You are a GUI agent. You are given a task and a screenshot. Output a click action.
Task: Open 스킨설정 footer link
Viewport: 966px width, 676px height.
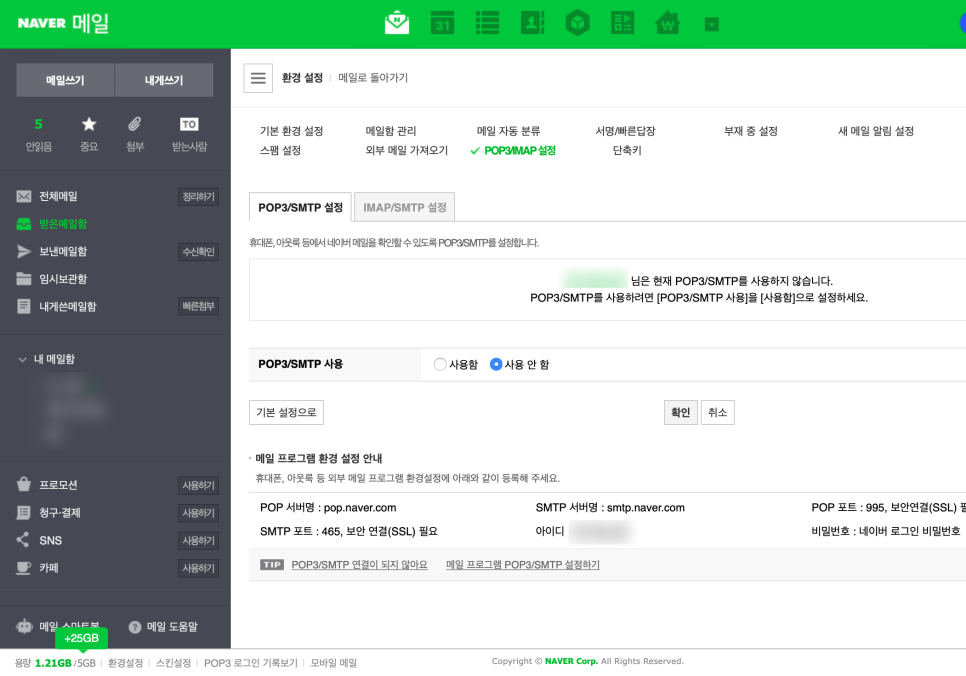click(173, 663)
